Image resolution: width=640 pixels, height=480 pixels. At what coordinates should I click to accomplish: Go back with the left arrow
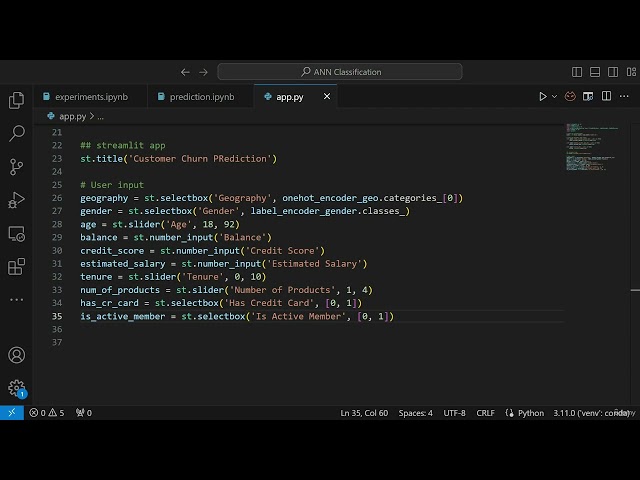pyautogui.click(x=185, y=72)
